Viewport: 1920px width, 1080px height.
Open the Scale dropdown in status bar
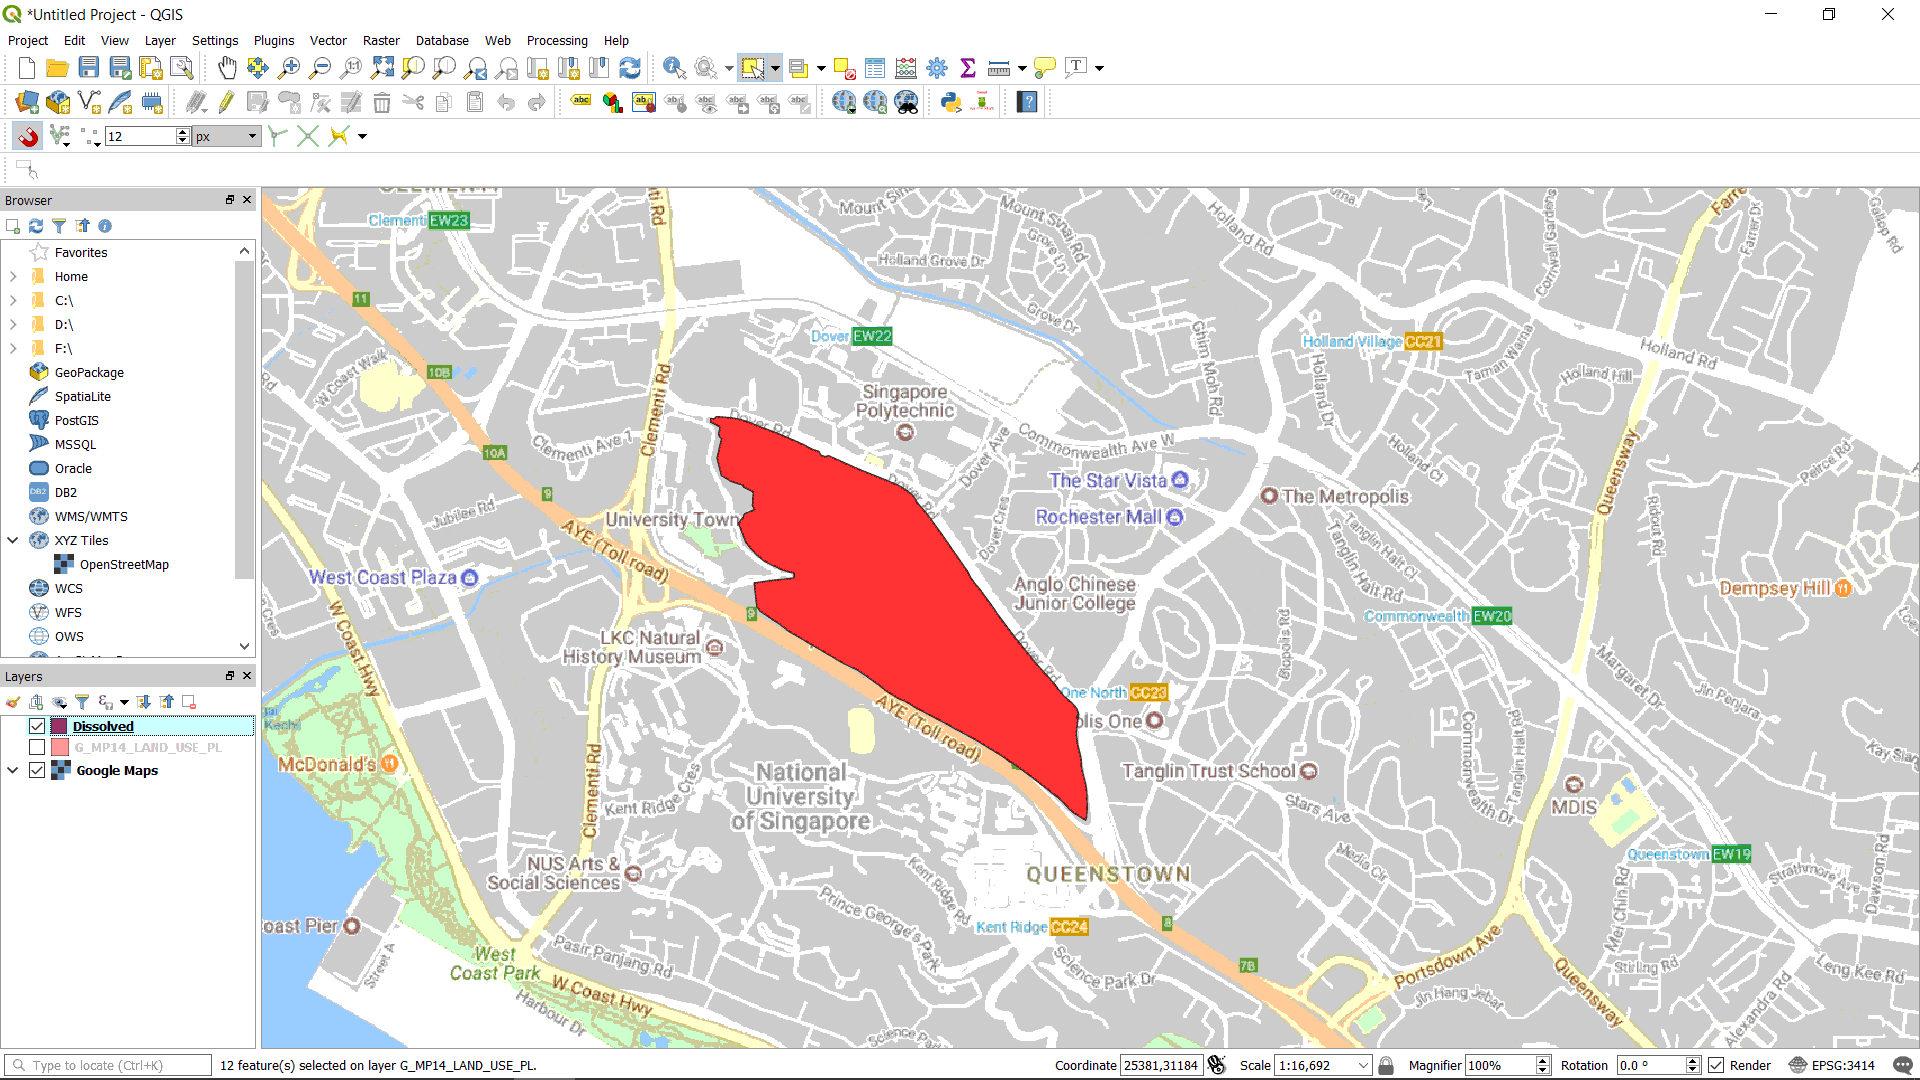(x=1363, y=1065)
